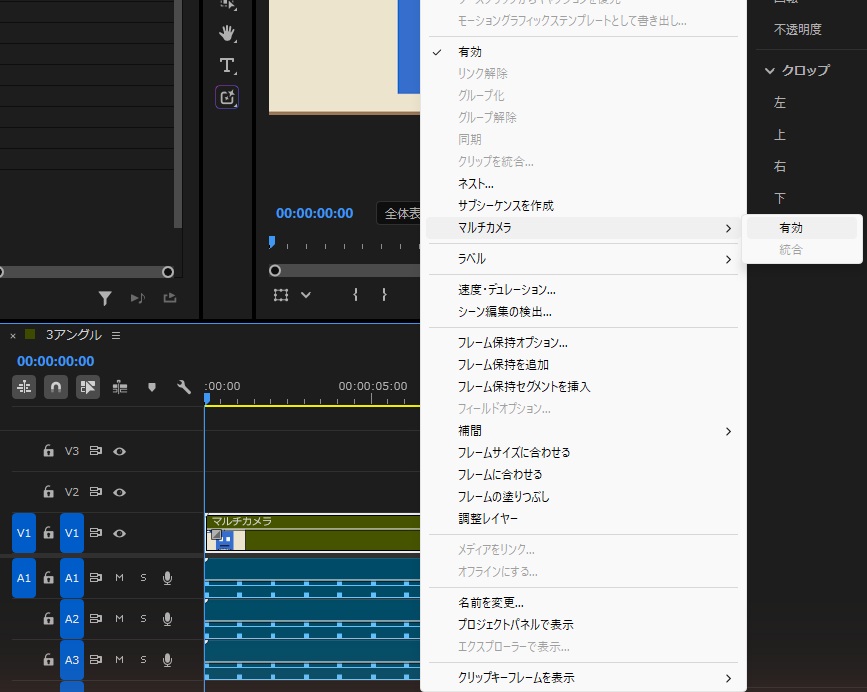Toggle sync lock for V3
Screen dimensions: 867x692
click(x=96, y=451)
